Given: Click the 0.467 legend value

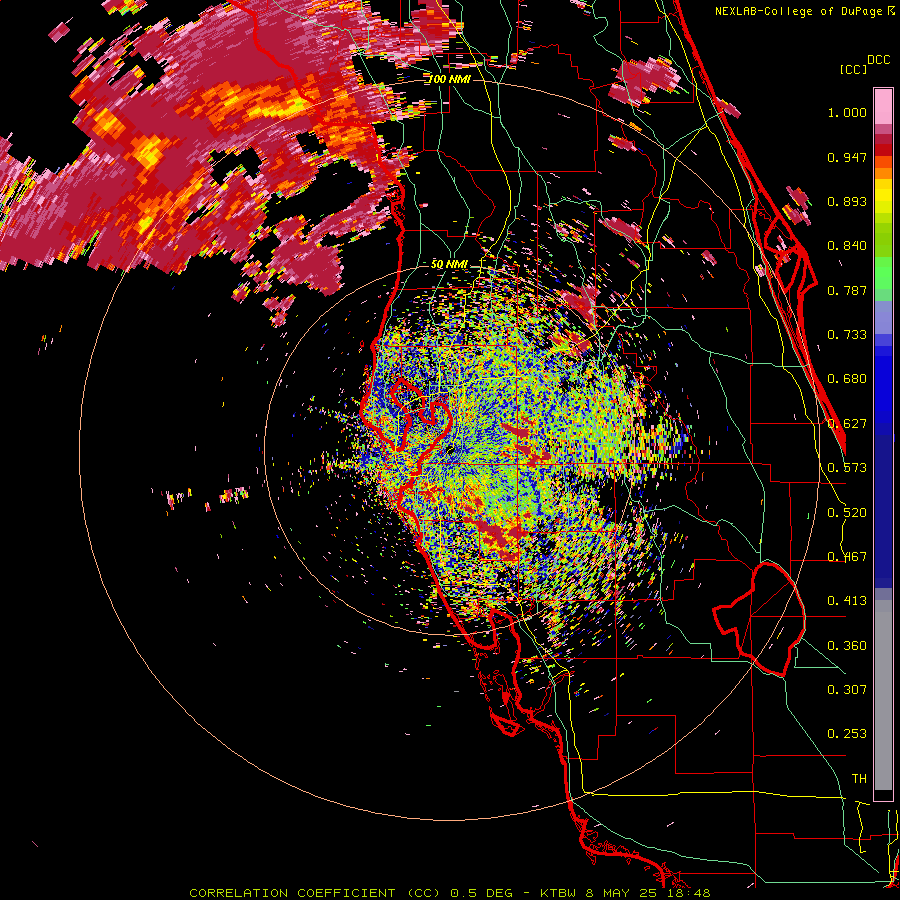Looking at the screenshot, I should point(847,557).
